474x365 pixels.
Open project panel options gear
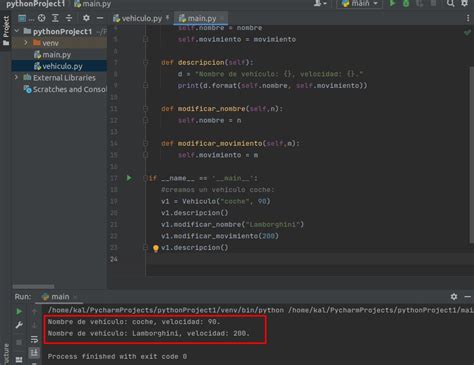(x=86, y=18)
